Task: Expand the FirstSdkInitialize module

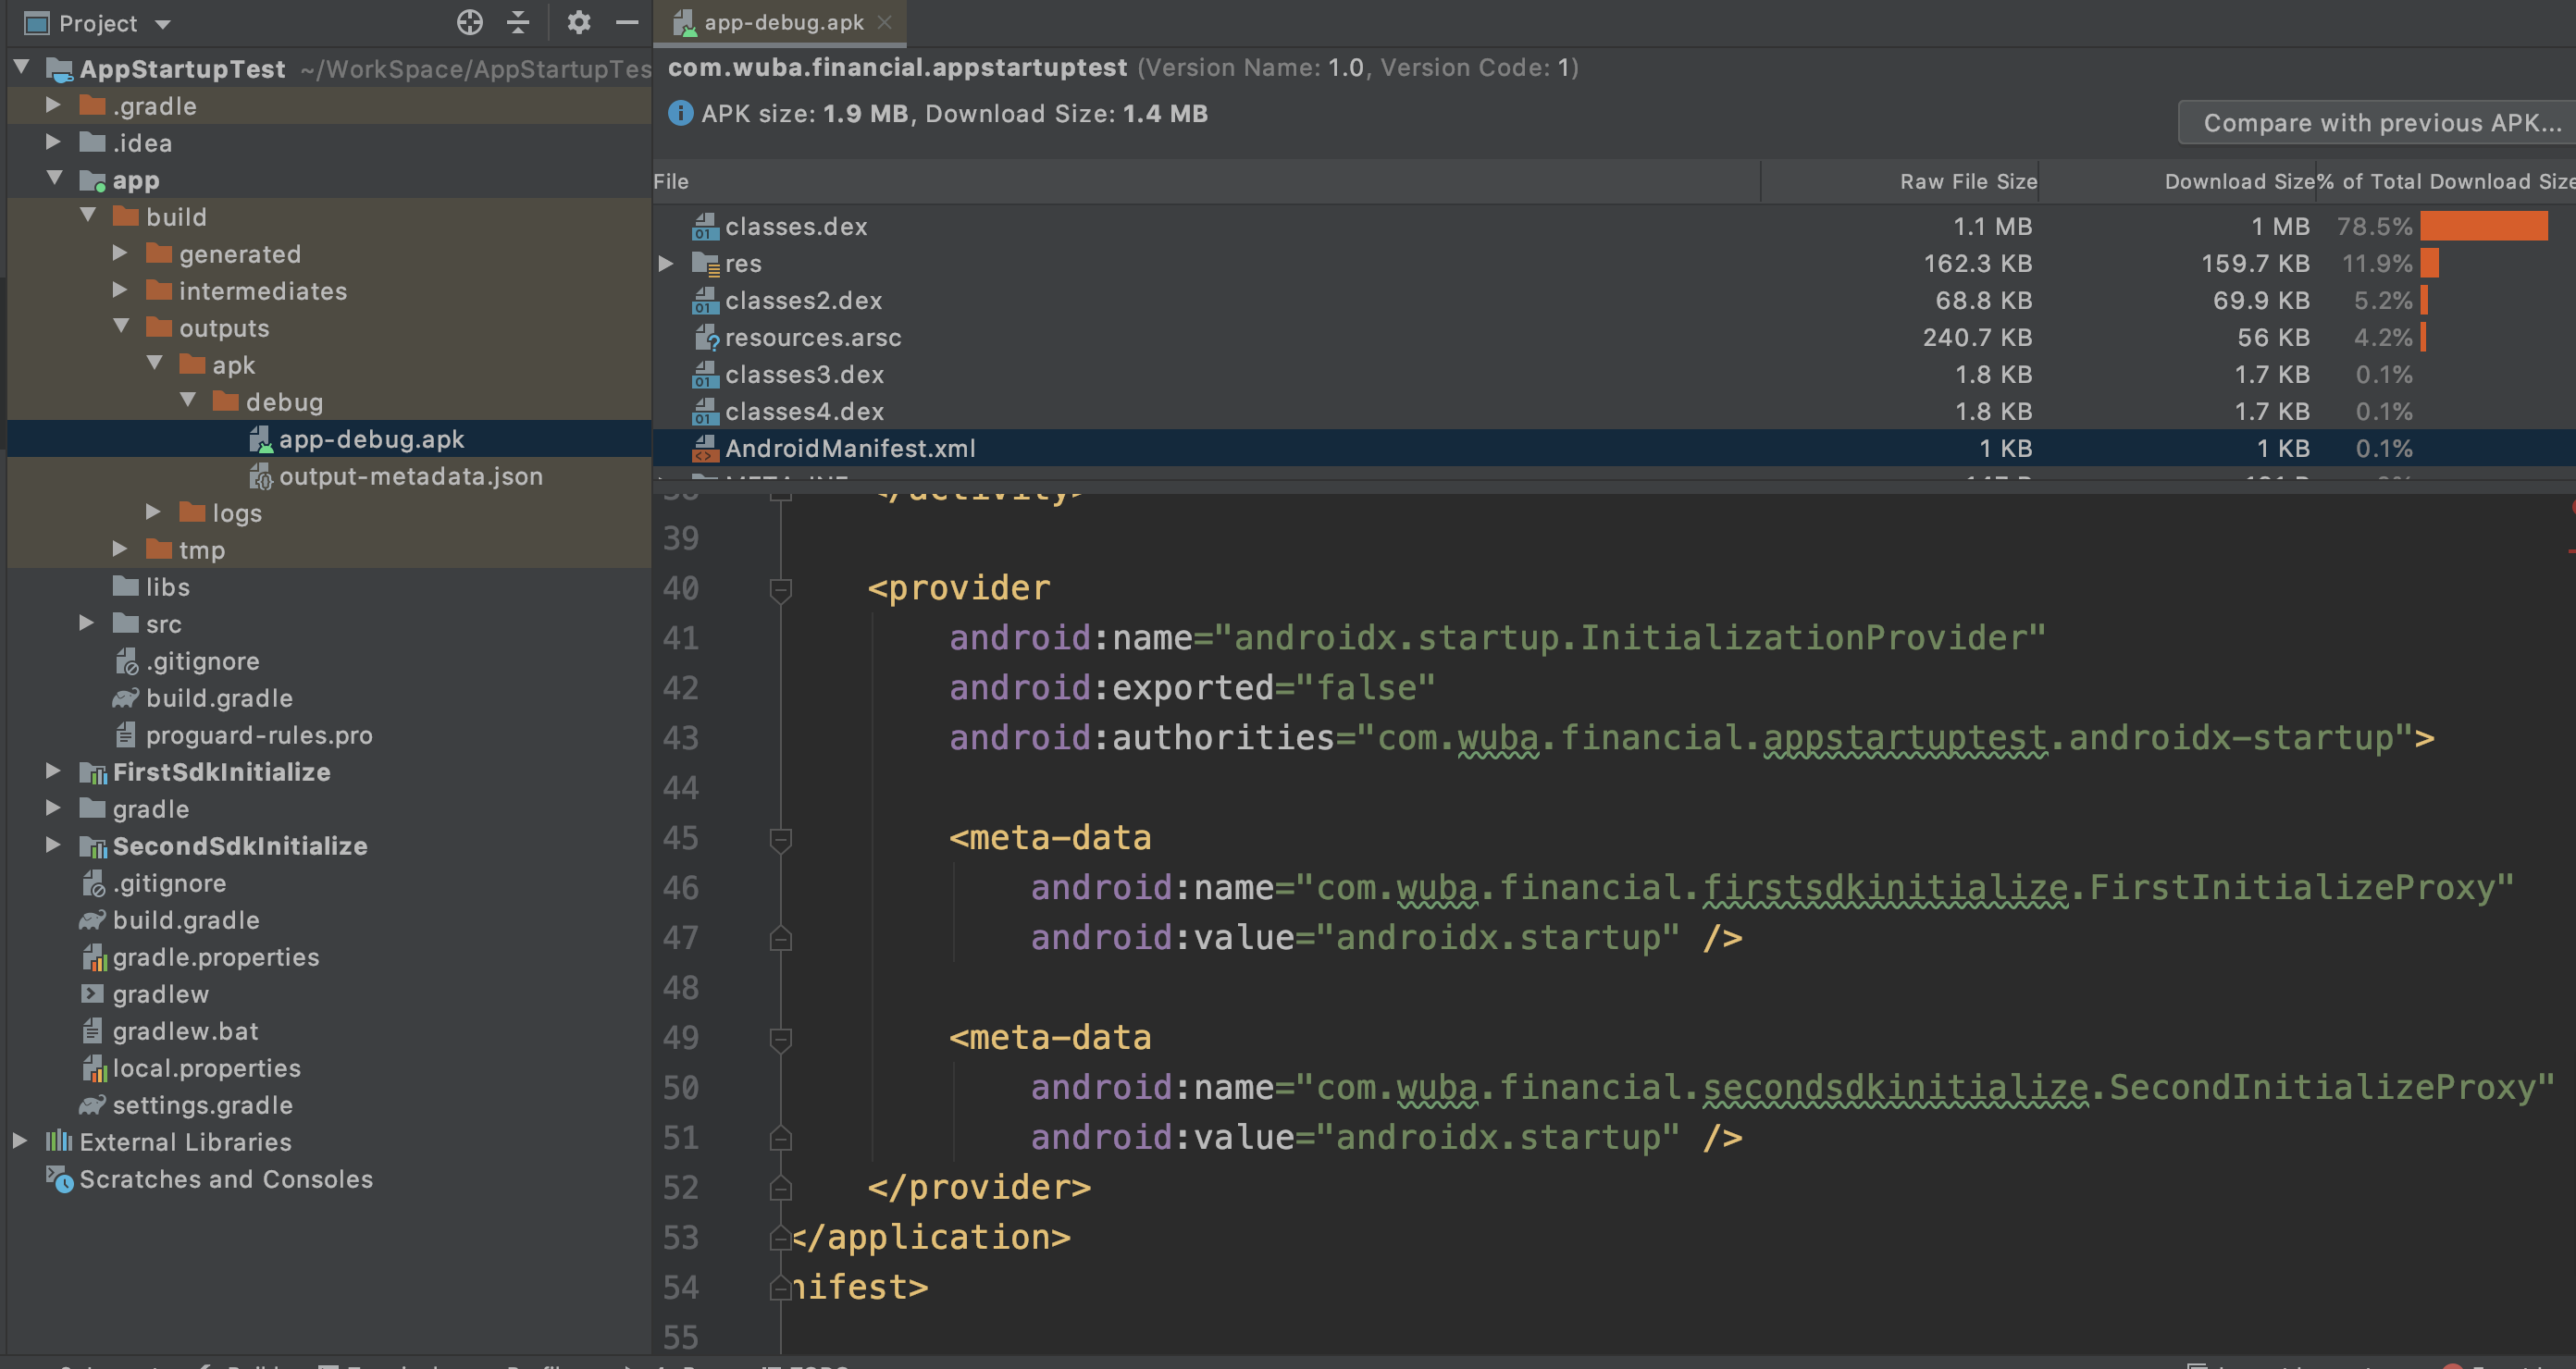Action: (54, 771)
